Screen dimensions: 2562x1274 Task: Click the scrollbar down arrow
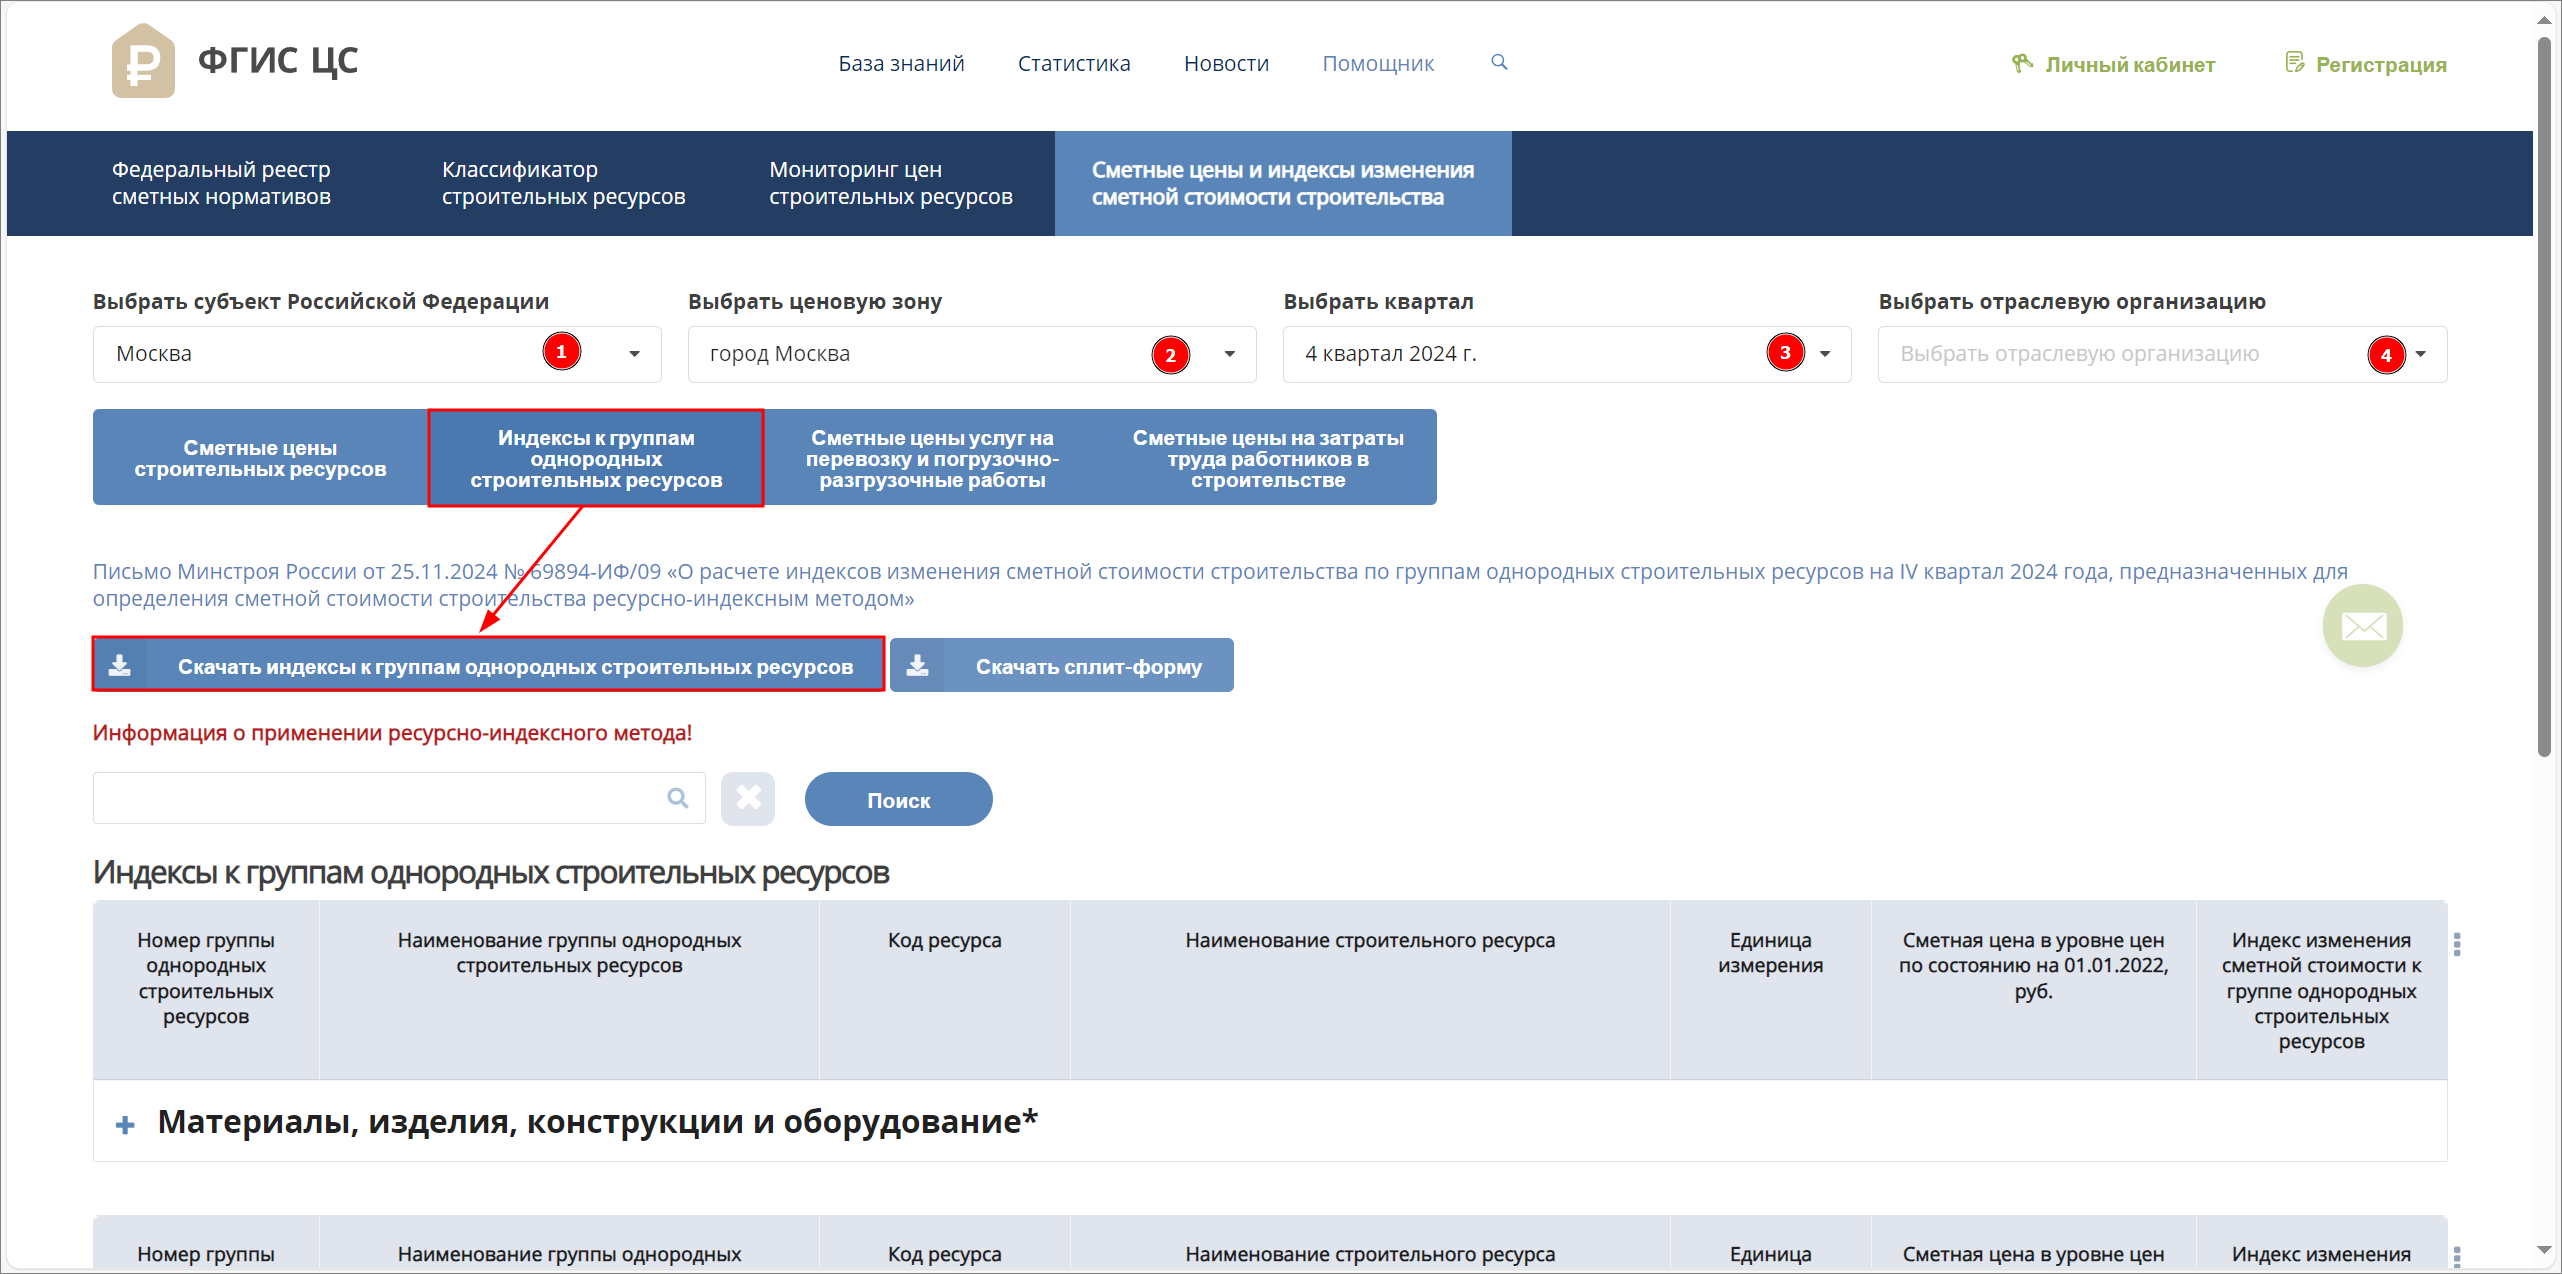click(2544, 1250)
